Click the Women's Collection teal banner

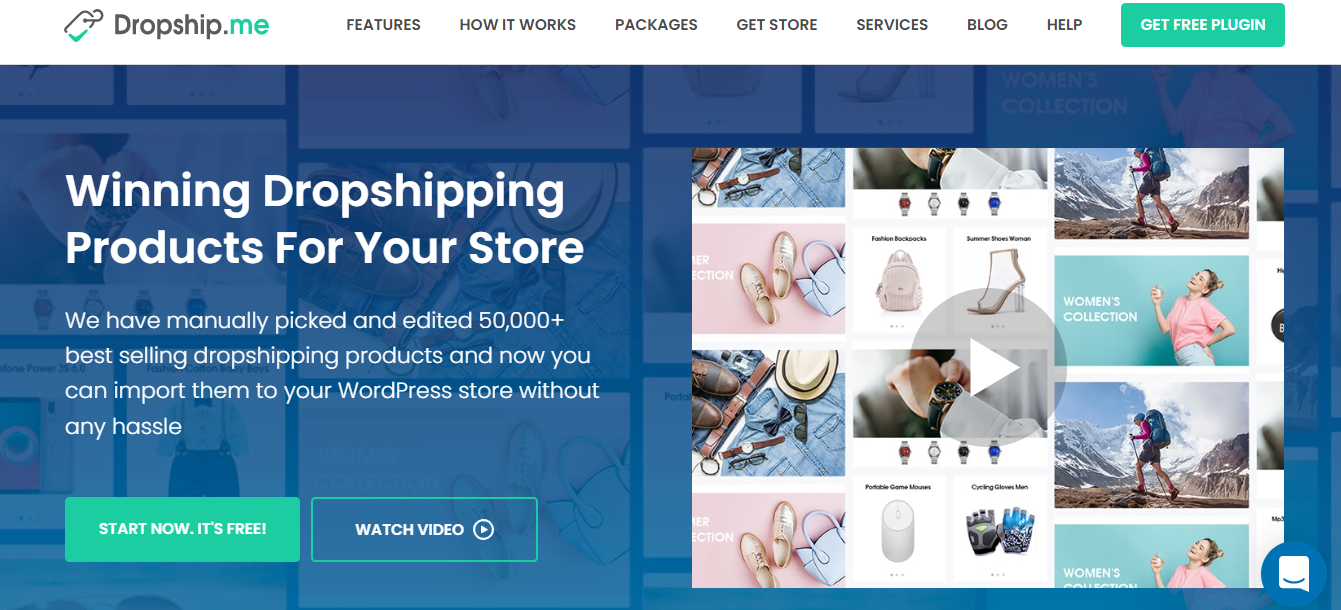pyautogui.click(x=1151, y=308)
